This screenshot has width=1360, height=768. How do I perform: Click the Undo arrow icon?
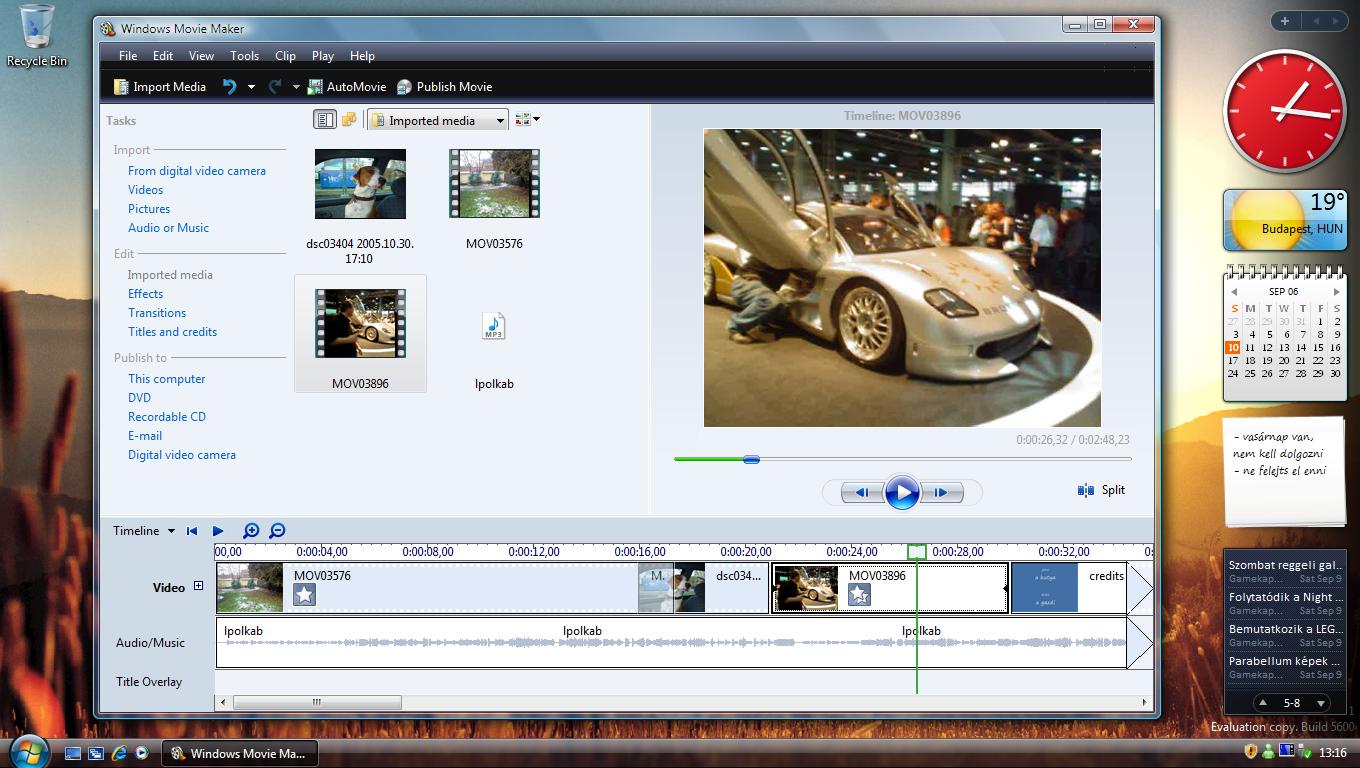(x=229, y=87)
